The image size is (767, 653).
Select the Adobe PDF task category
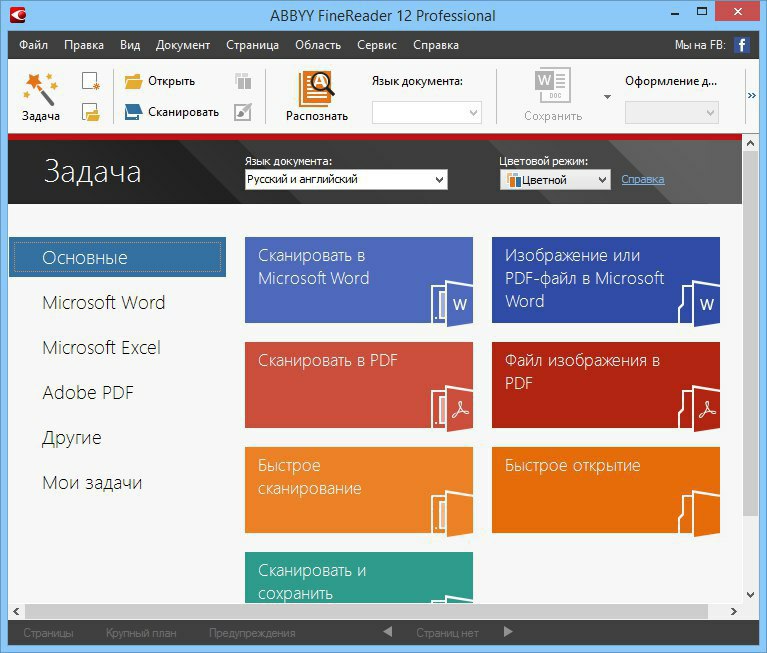pyautogui.click(x=88, y=393)
